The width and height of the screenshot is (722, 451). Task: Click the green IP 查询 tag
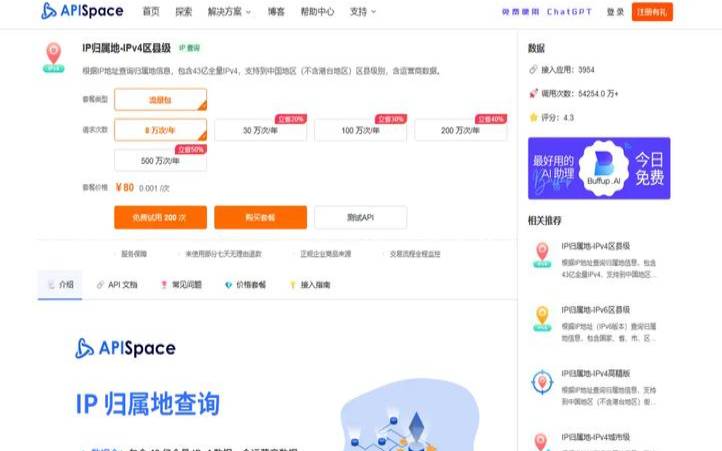[189, 48]
